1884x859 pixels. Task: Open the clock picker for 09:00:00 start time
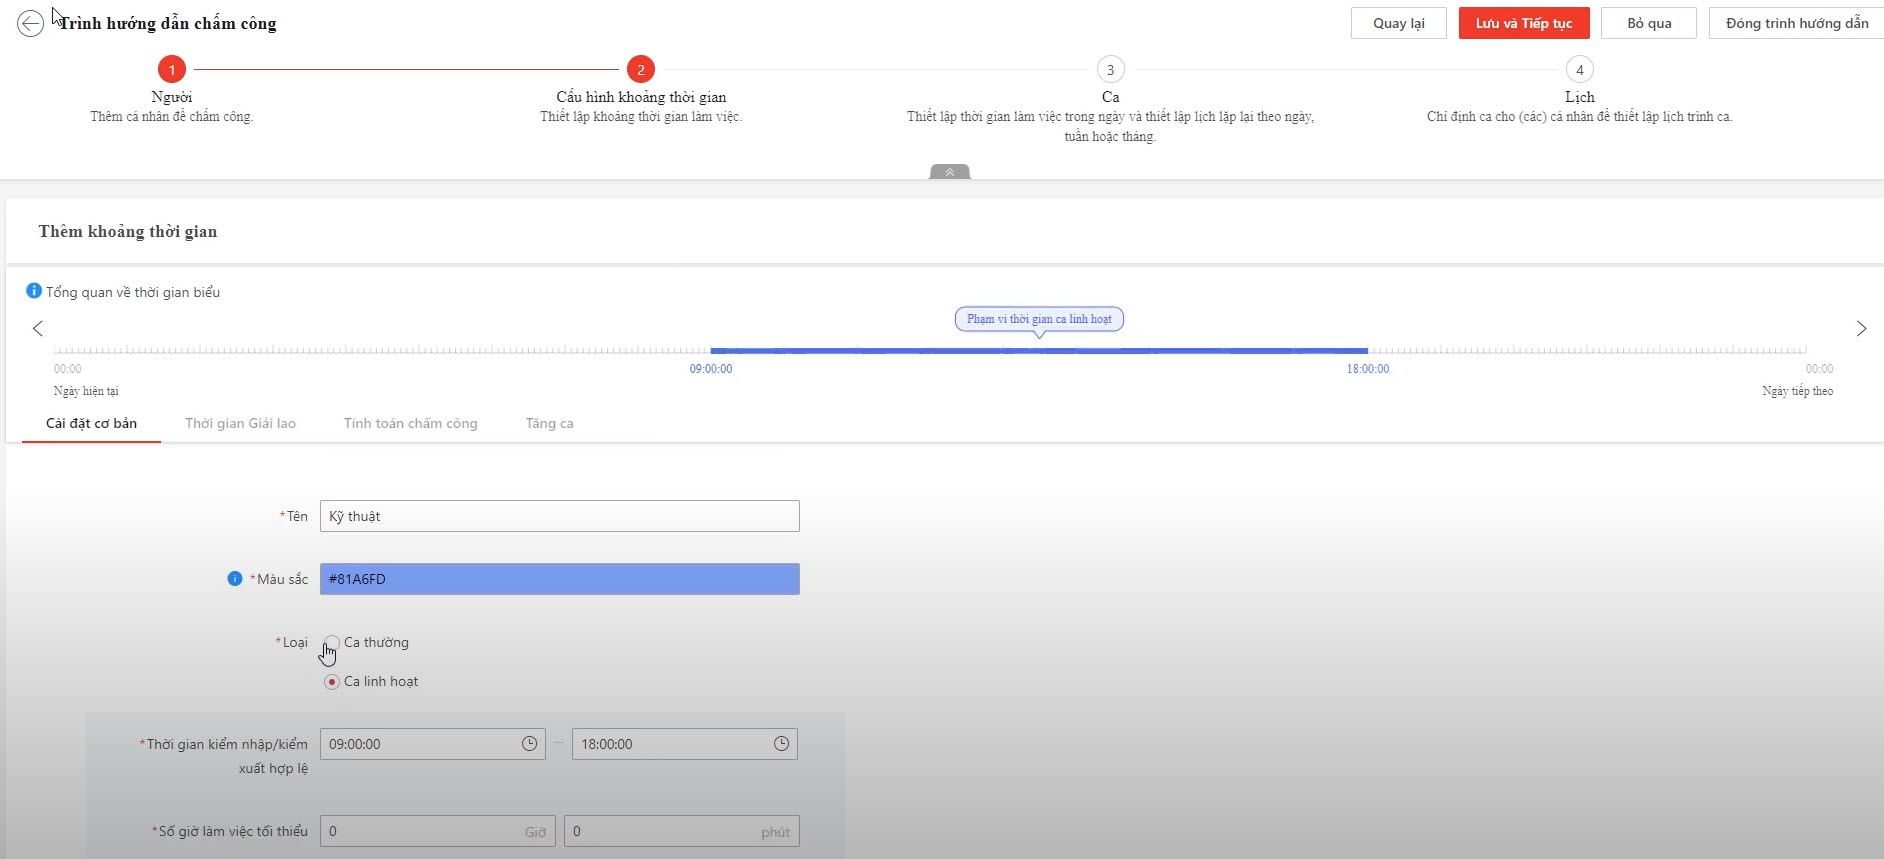(x=529, y=744)
